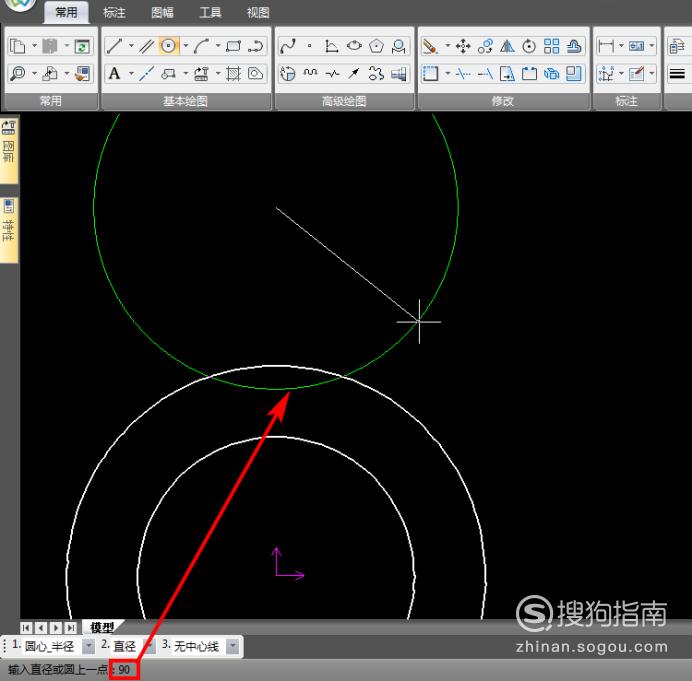The width and height of the screenshot is (692, 681).
Task: Click the lineweight (three lines) icon
Action: click(x=677, y=73)
